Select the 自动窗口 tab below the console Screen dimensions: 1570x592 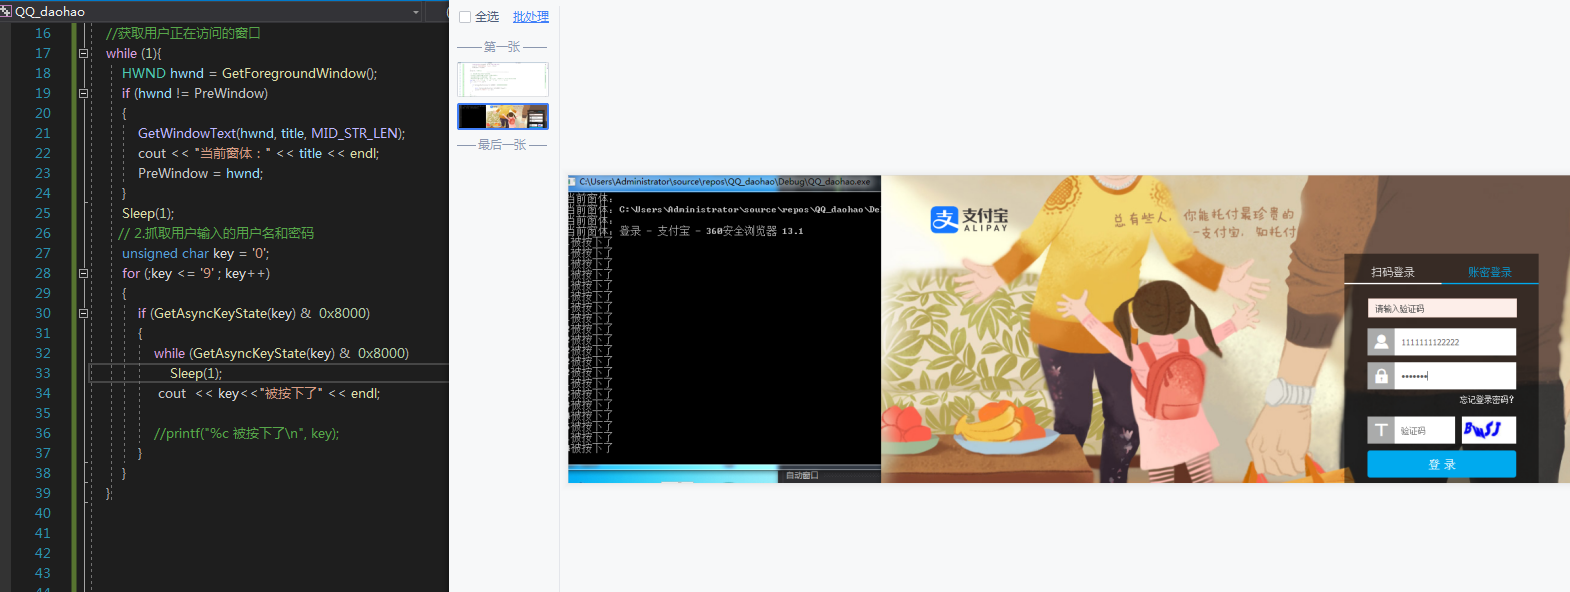point(802,475)
